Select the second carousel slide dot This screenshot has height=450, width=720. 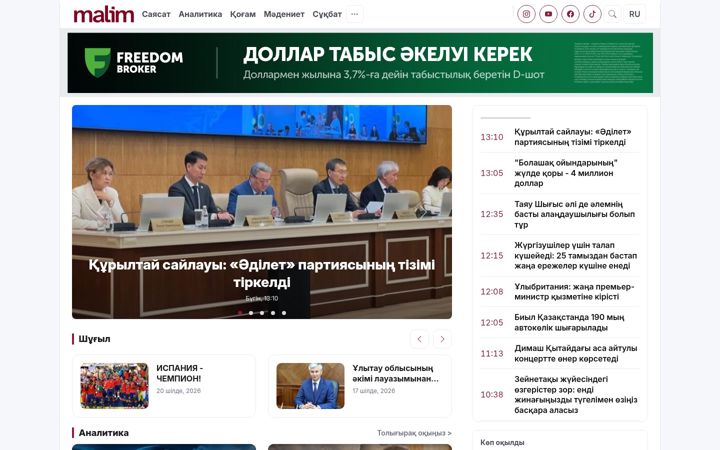251,313
